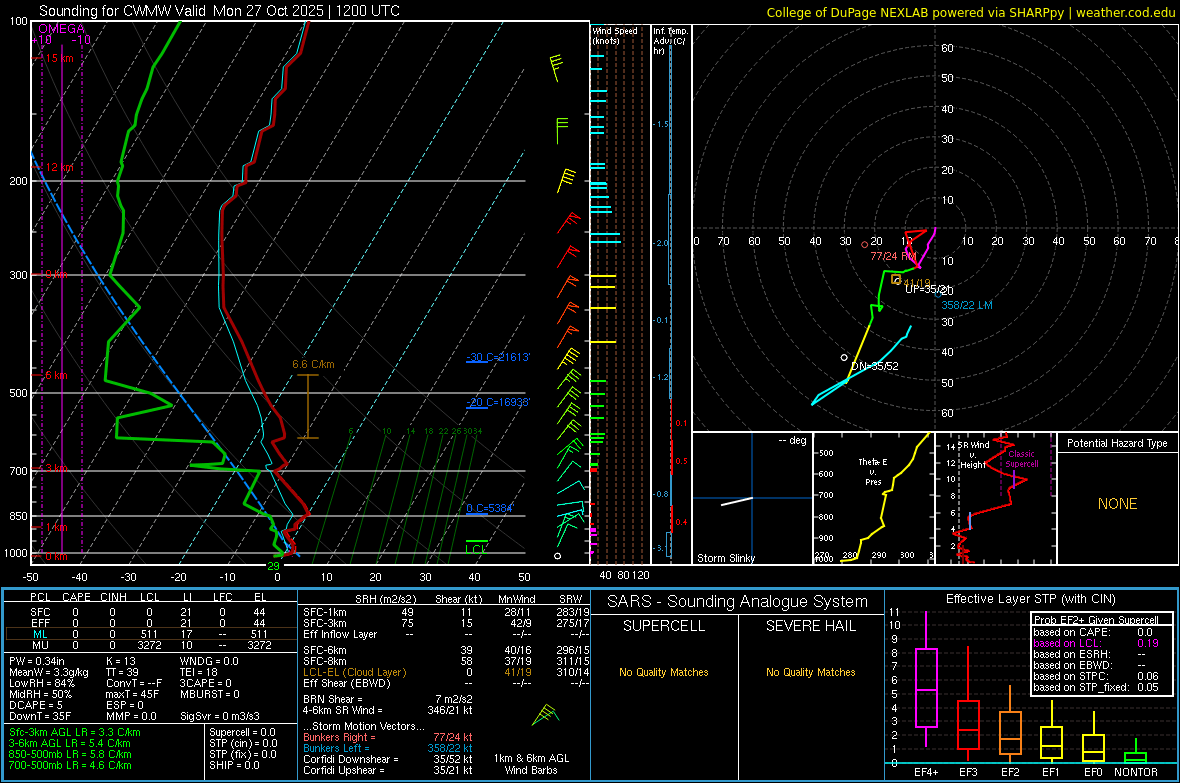Click the red Bunkers right-mover circle marker
The width and height of the screenshot is (1180, 783).
coord(865,245)
